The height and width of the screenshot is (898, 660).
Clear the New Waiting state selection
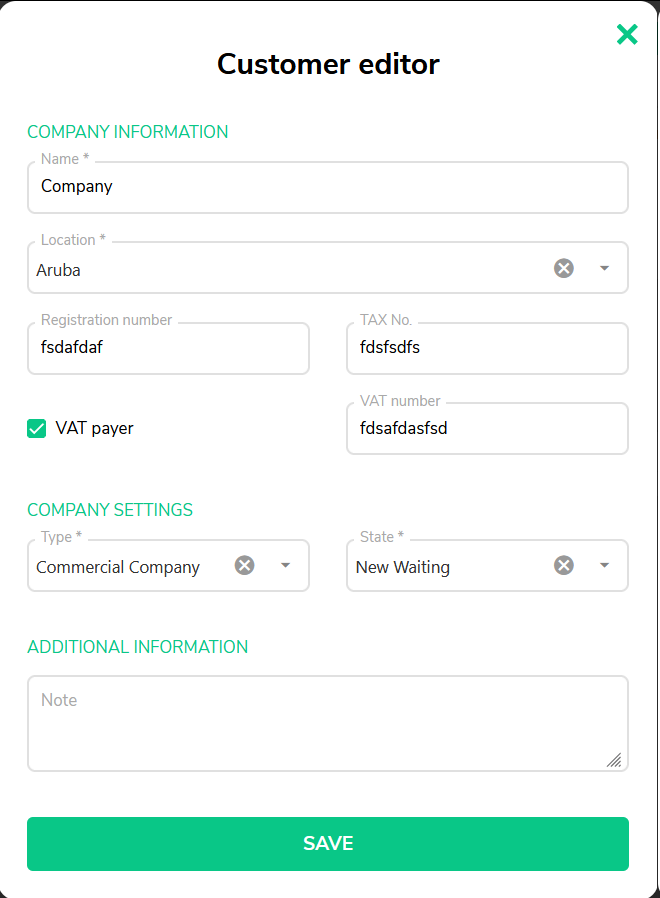(x=564, y=565)
